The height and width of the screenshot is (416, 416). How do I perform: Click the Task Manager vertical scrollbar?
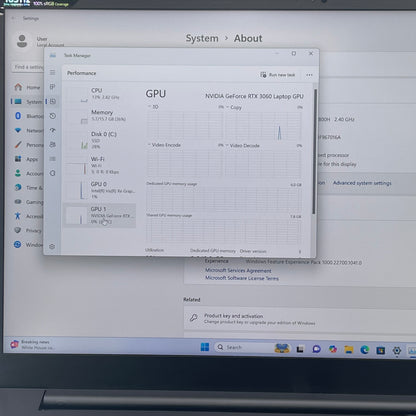pyautogui.click(x=315, y=152)
